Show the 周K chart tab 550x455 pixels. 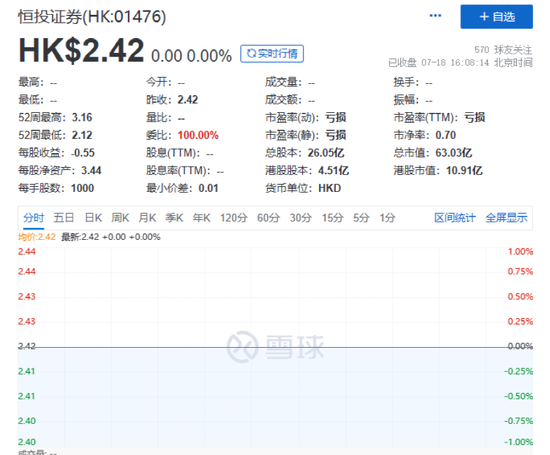(x=120, y=218)
